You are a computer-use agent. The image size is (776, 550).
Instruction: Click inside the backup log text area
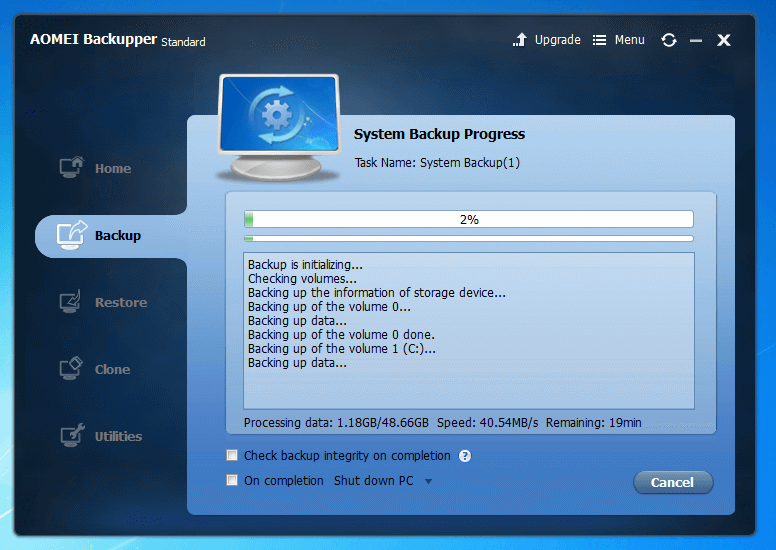pyautogui.click(x=468, y=330)
